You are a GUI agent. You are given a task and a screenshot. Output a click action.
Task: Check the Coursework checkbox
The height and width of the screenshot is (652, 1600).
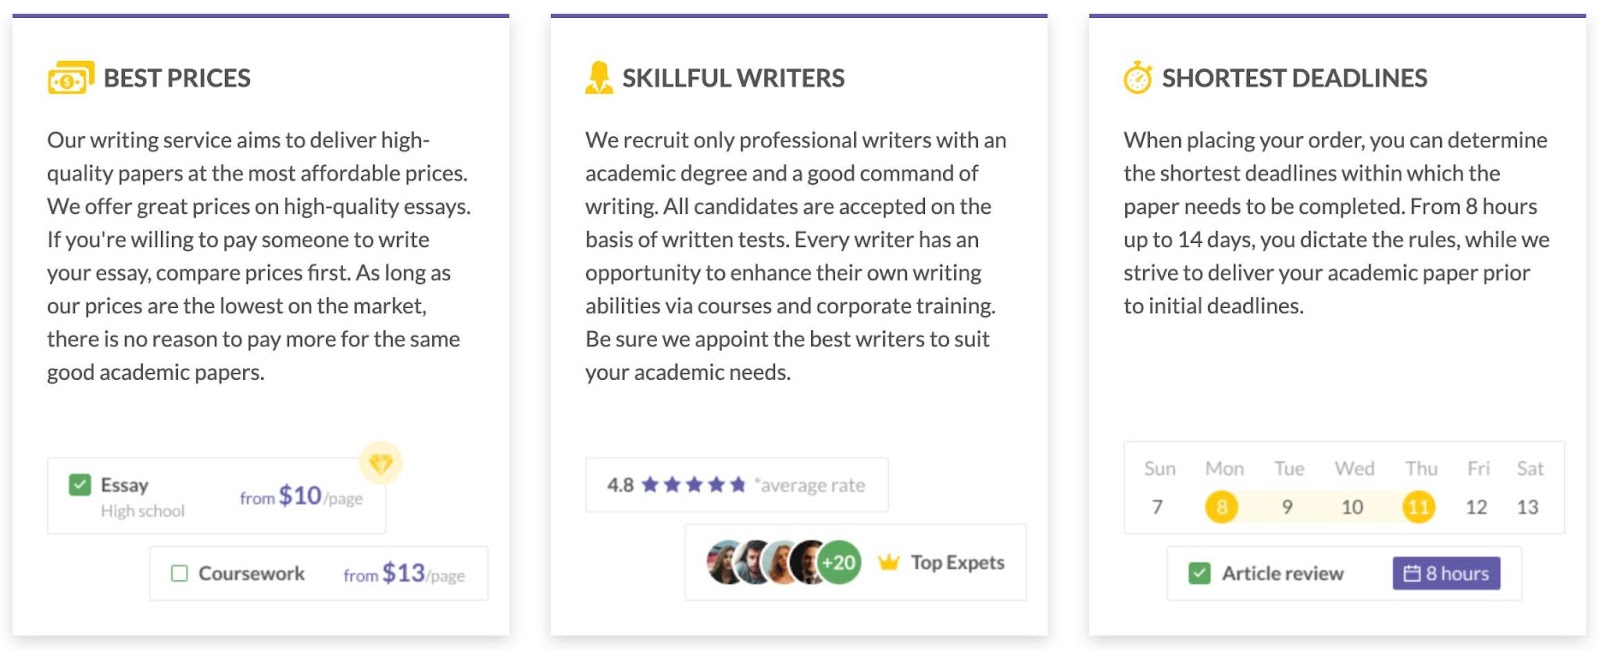(x=179, y=573)
